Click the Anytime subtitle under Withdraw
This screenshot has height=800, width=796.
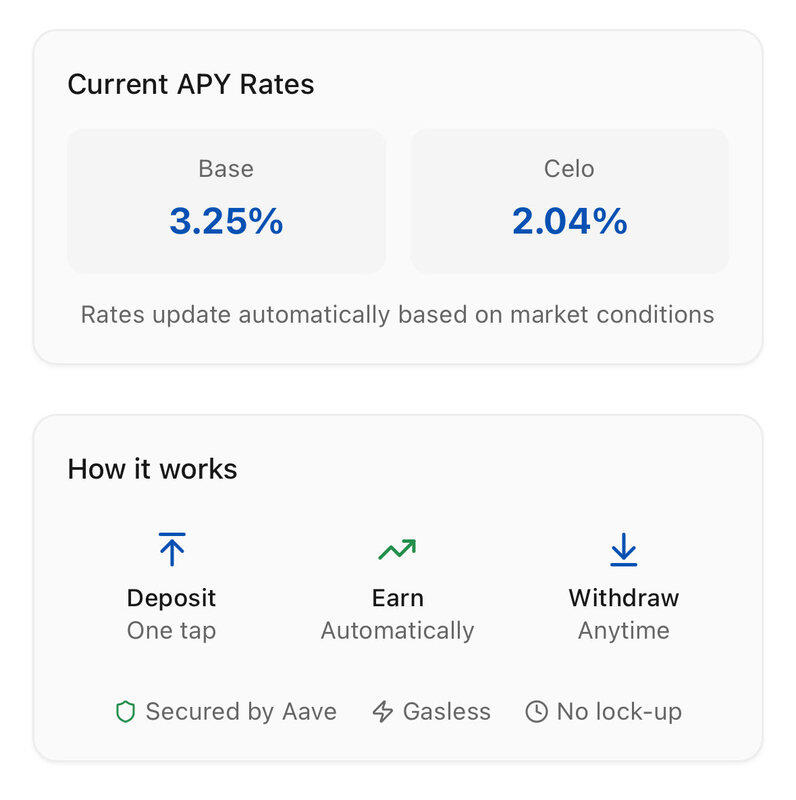click(623, 631)
